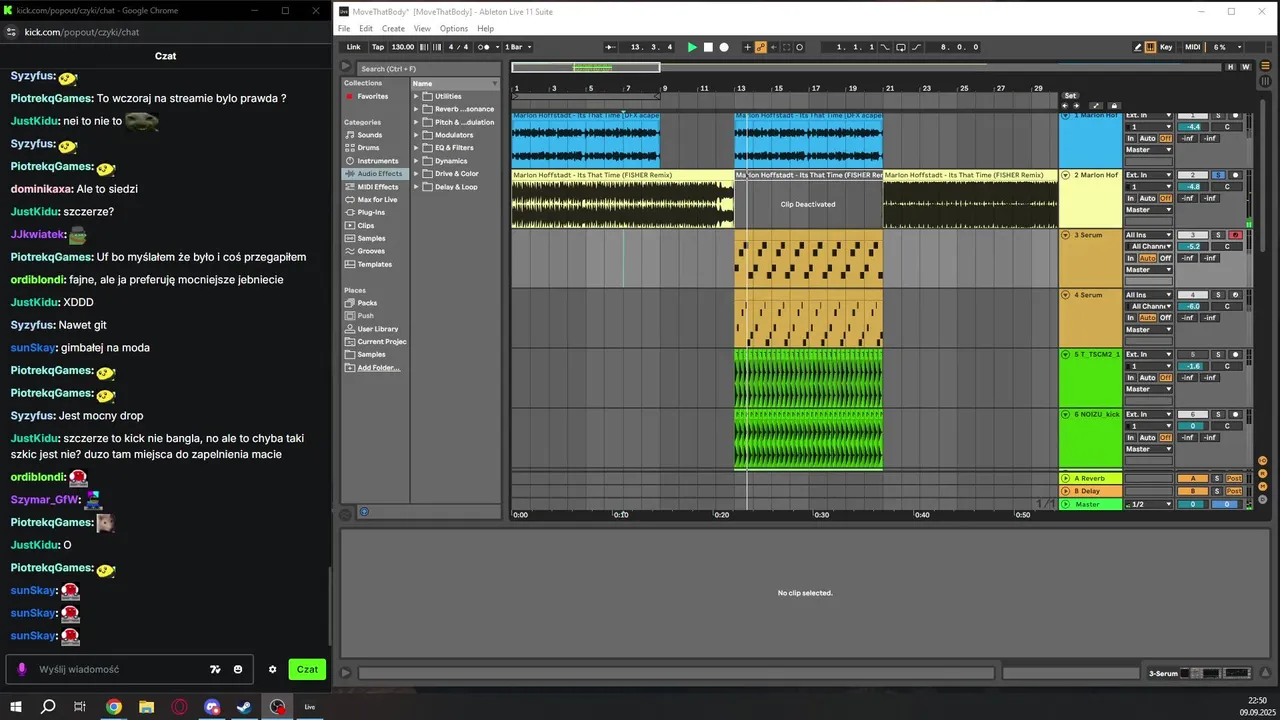Adjust track 5 volume value -1.6

pyautogui.click(x=1192, y=366)
